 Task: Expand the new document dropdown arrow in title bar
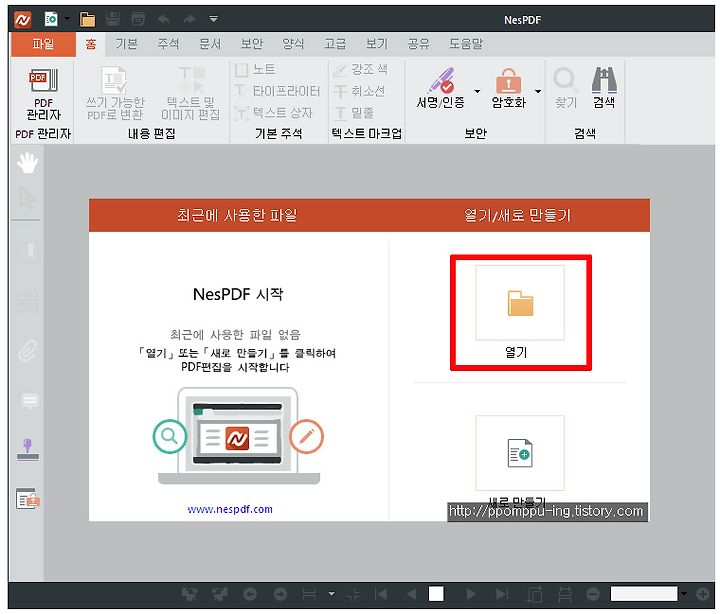coord(68,19)
